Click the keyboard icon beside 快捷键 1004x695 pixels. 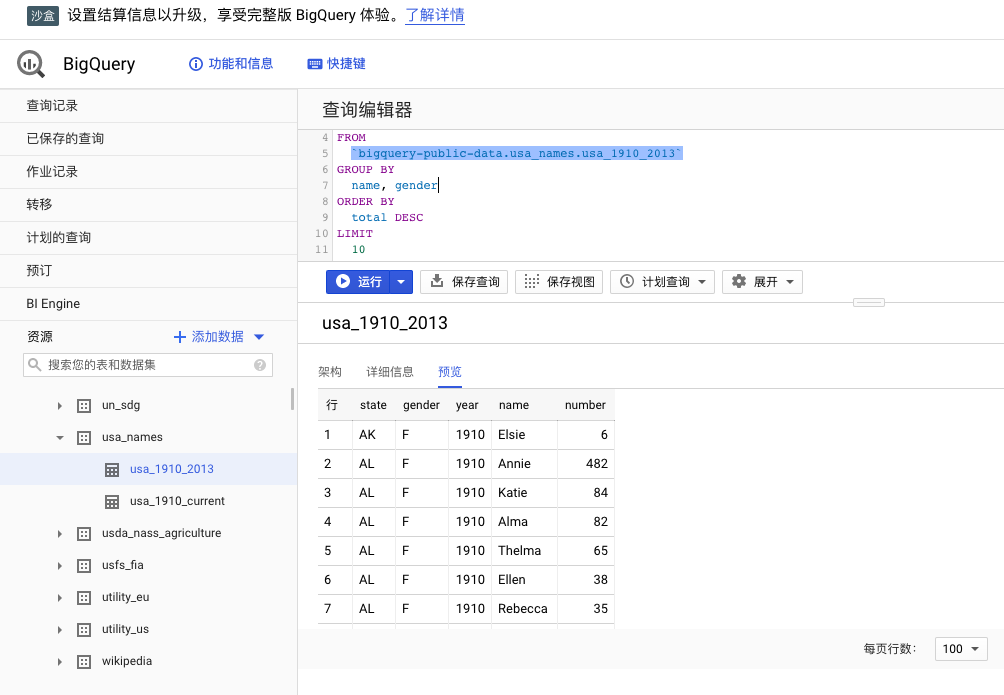tap(314, 64)
